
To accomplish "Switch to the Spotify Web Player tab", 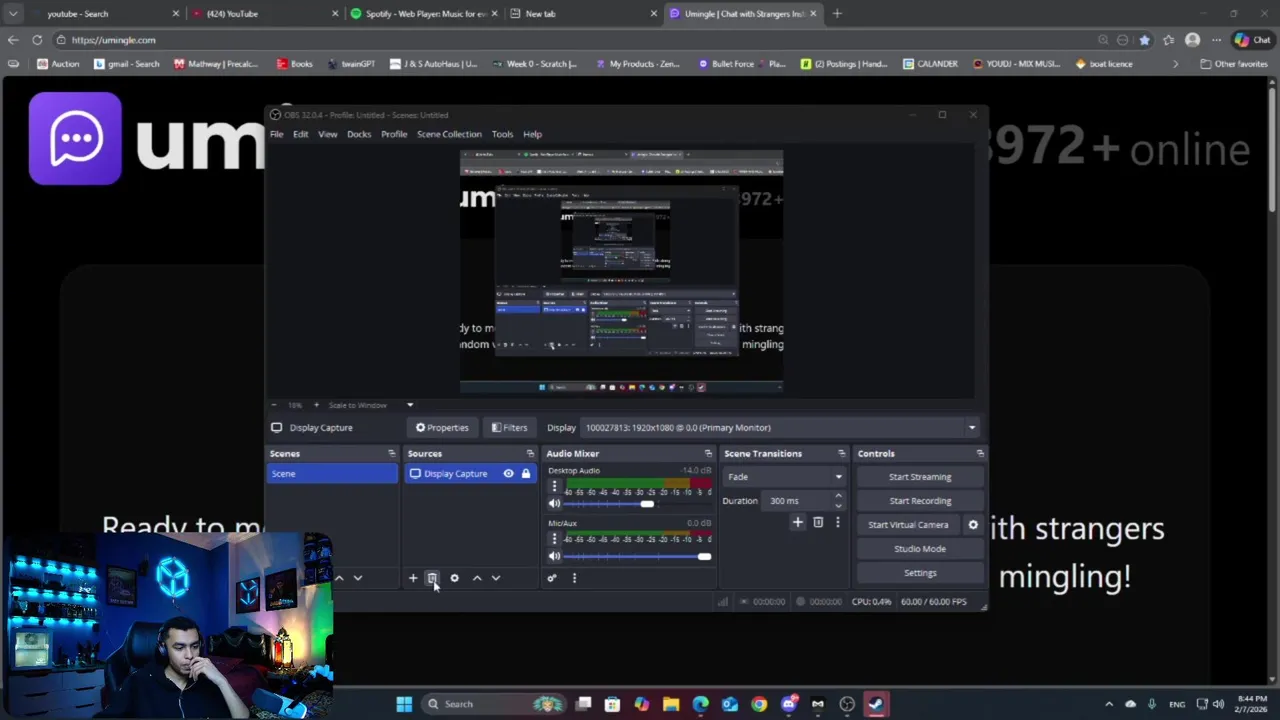I will point(424,14).
